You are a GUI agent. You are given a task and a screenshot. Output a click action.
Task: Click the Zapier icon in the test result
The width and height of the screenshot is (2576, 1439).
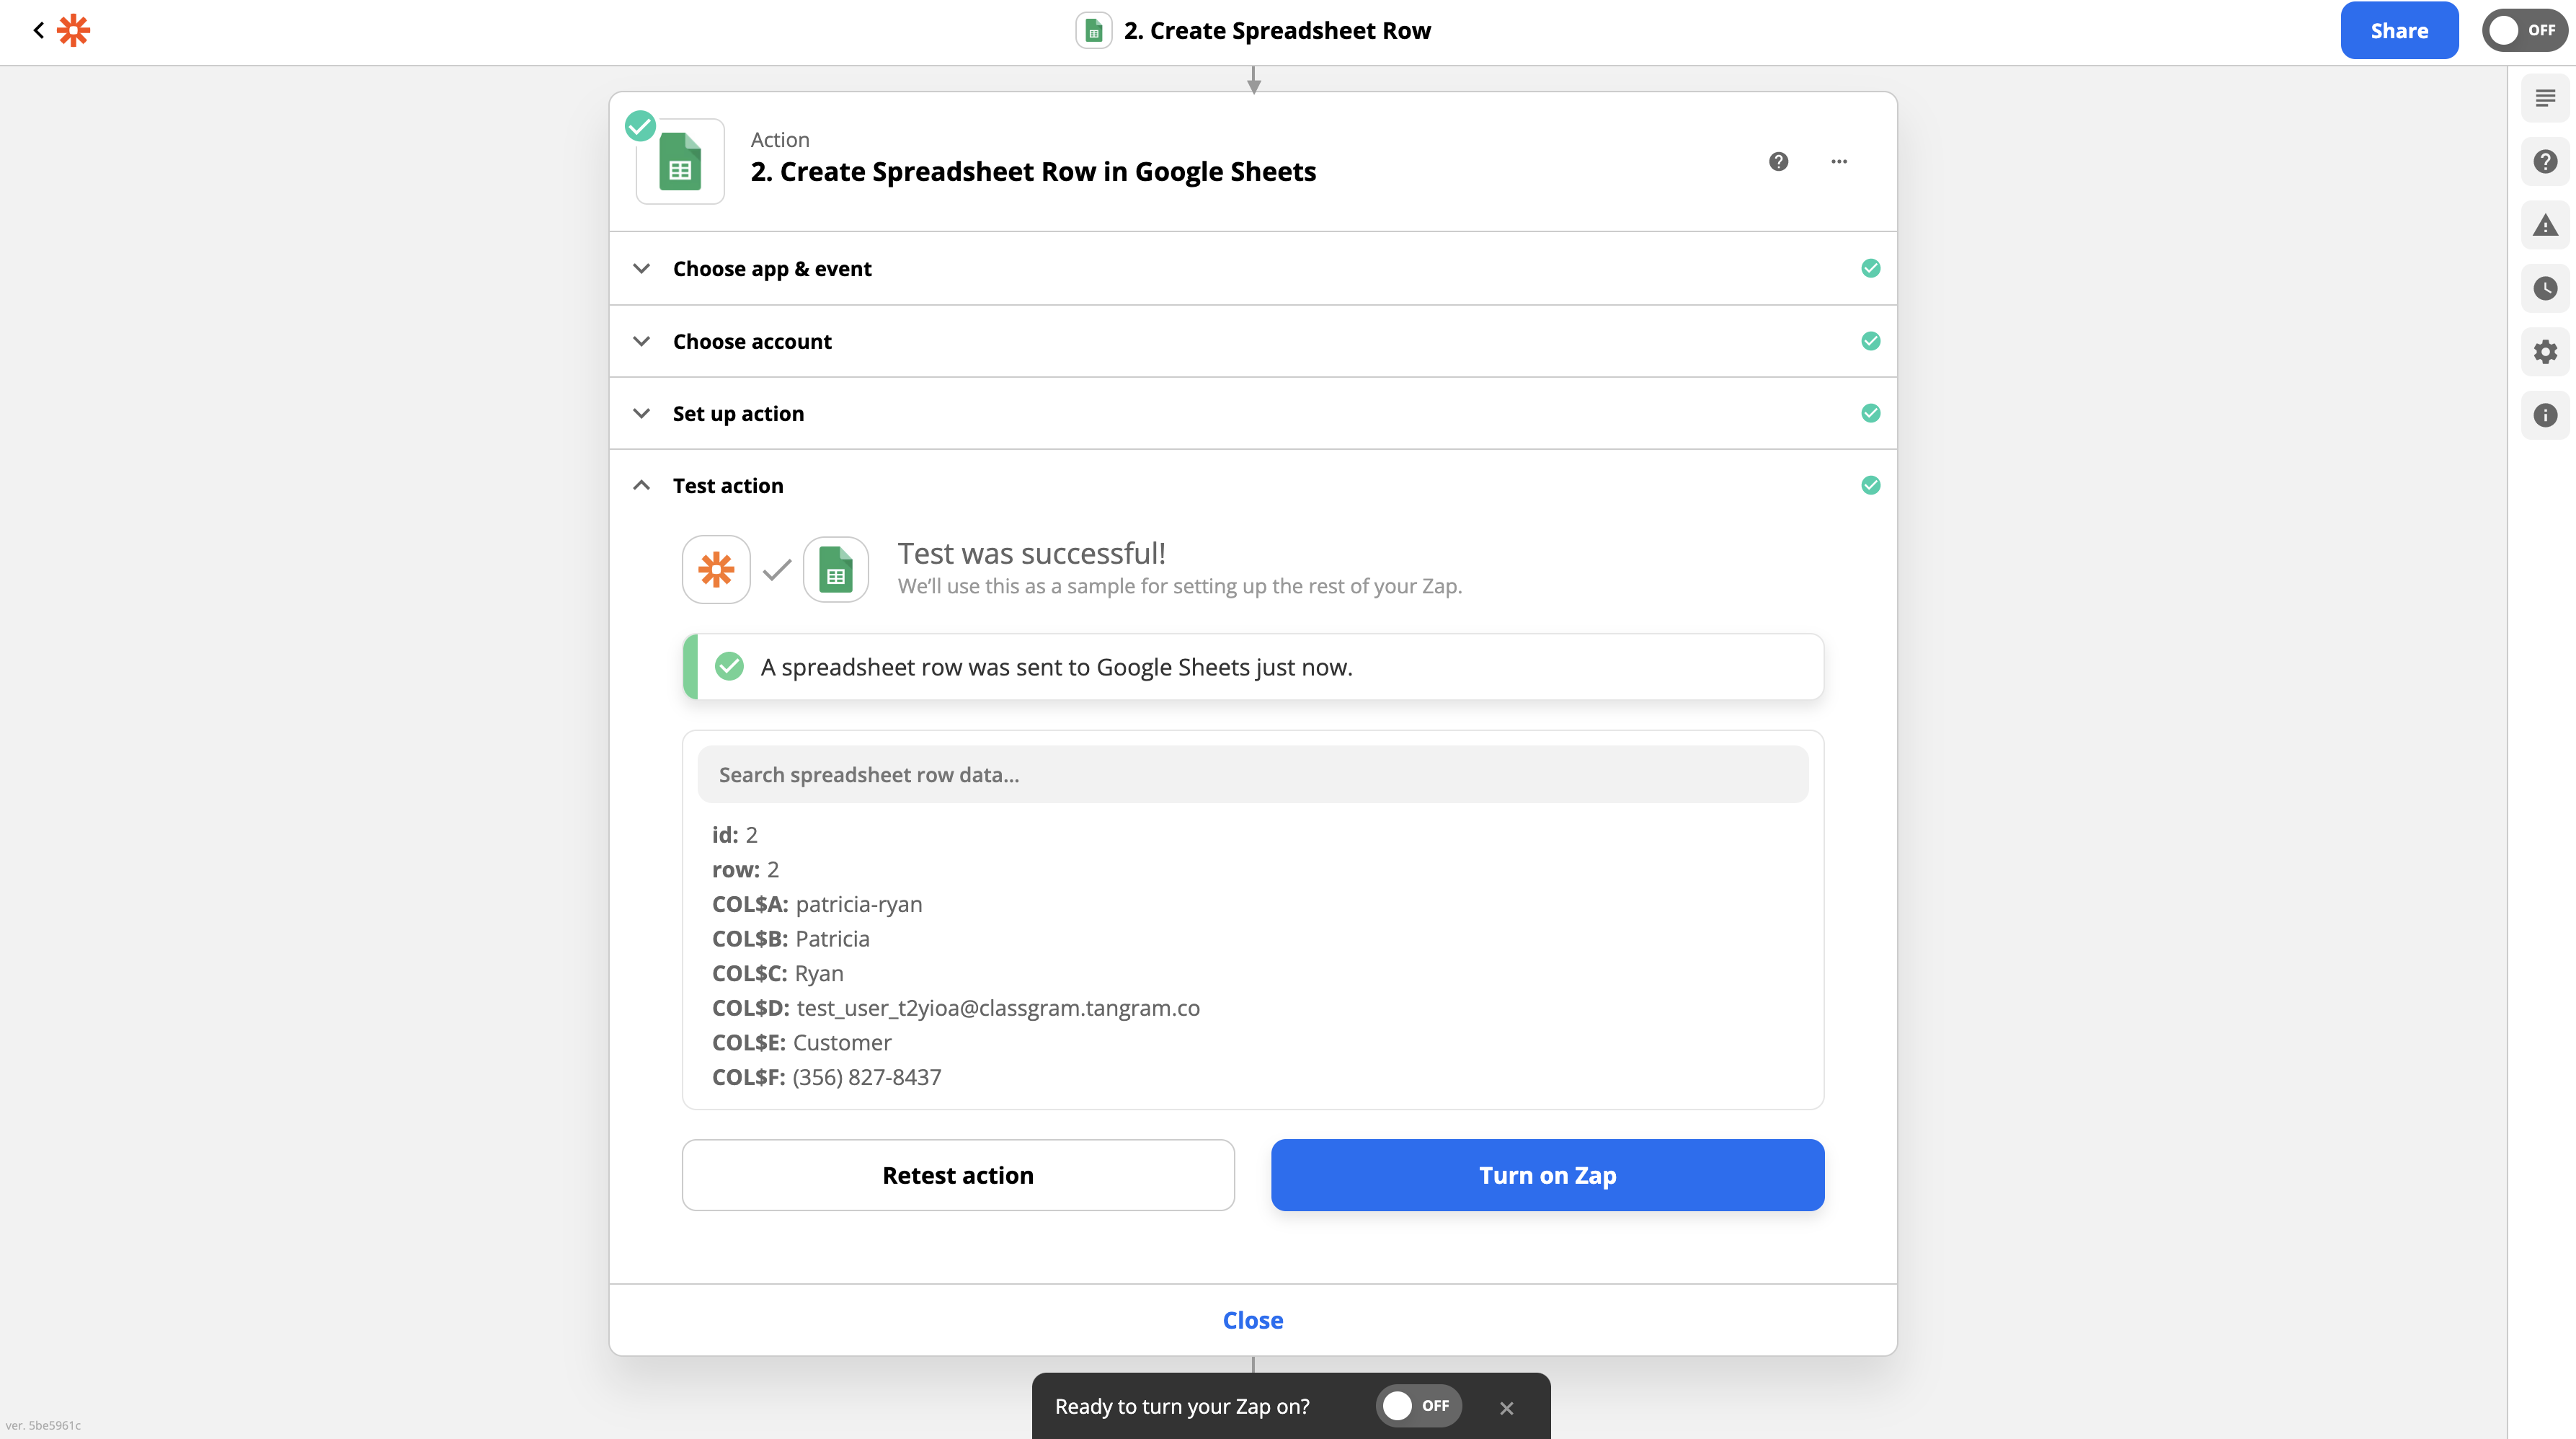716,569
